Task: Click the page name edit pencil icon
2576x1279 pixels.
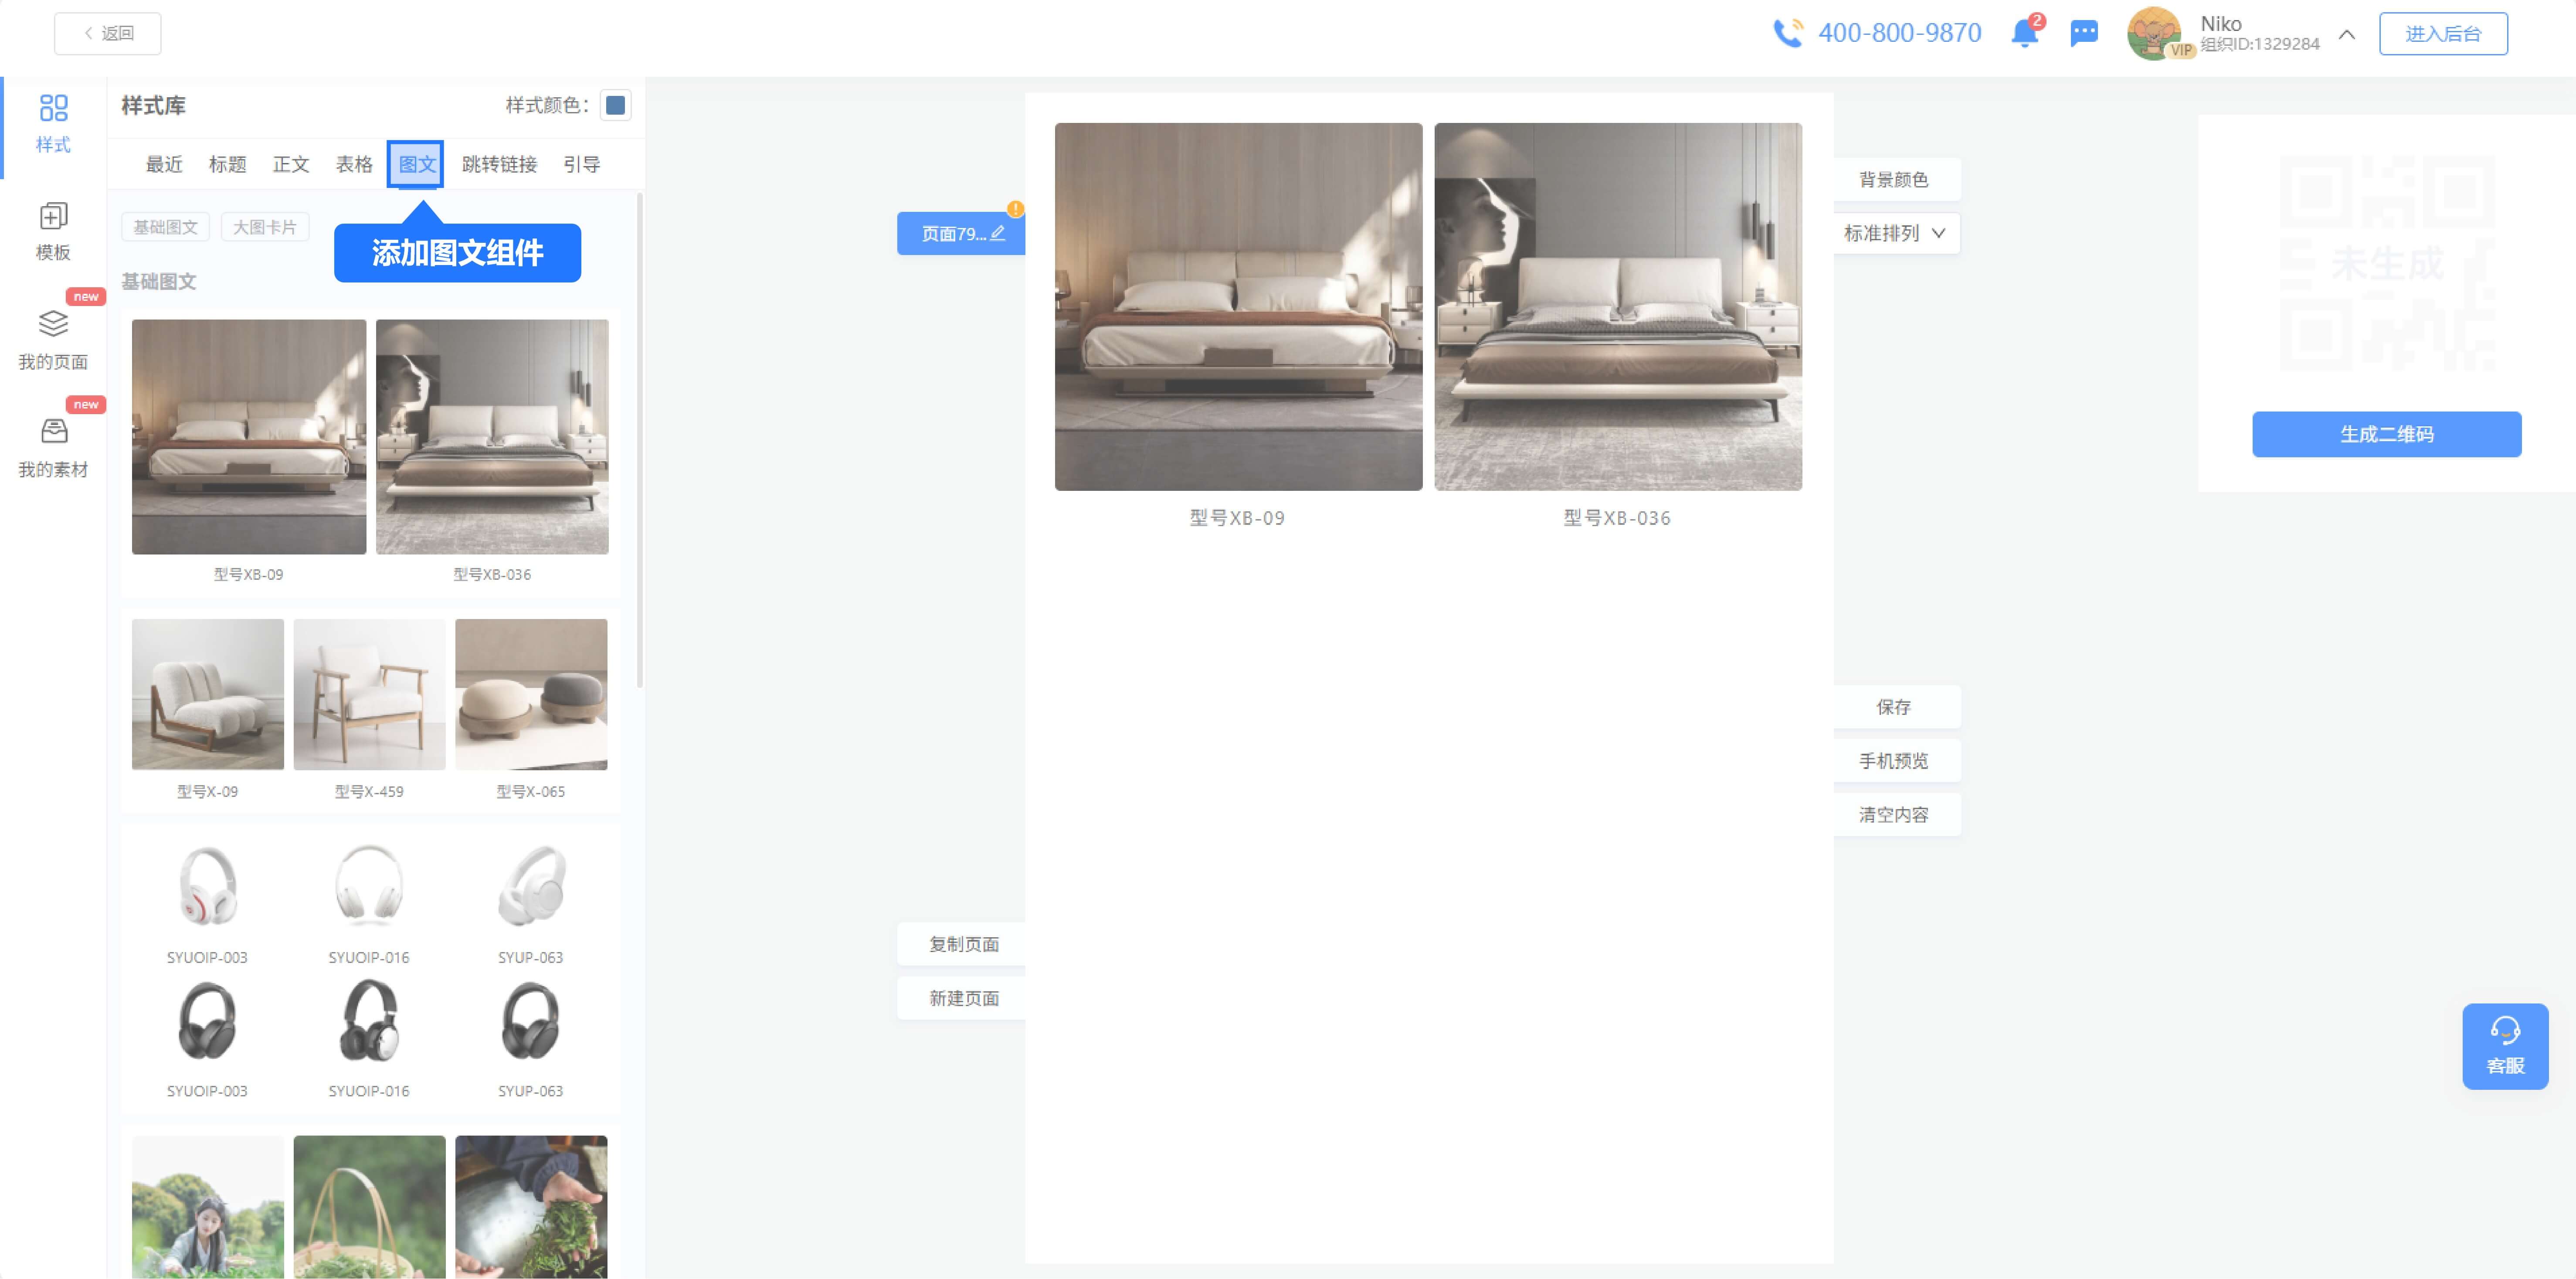Action: point(997,233)
